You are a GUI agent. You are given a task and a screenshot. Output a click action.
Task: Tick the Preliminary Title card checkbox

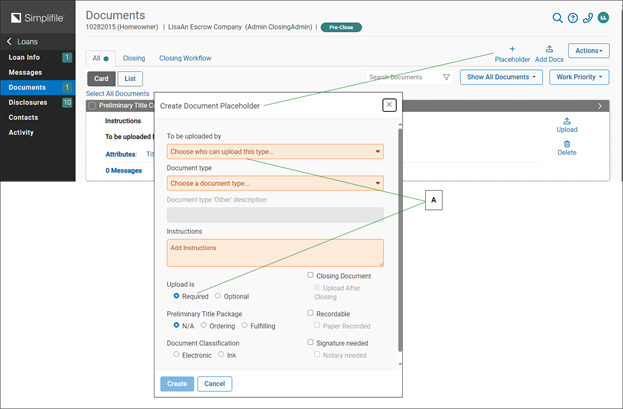92,106
